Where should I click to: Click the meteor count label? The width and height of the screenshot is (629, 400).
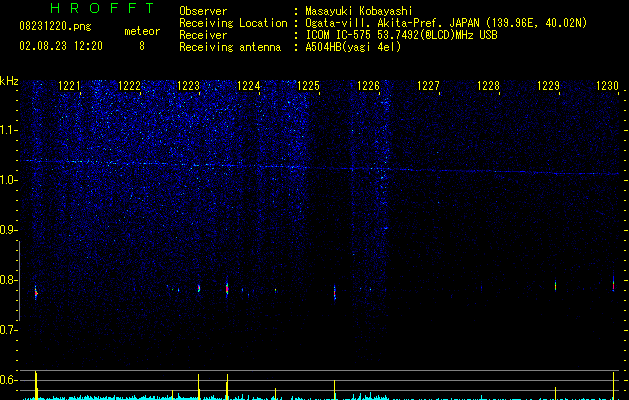click(142, 31)
